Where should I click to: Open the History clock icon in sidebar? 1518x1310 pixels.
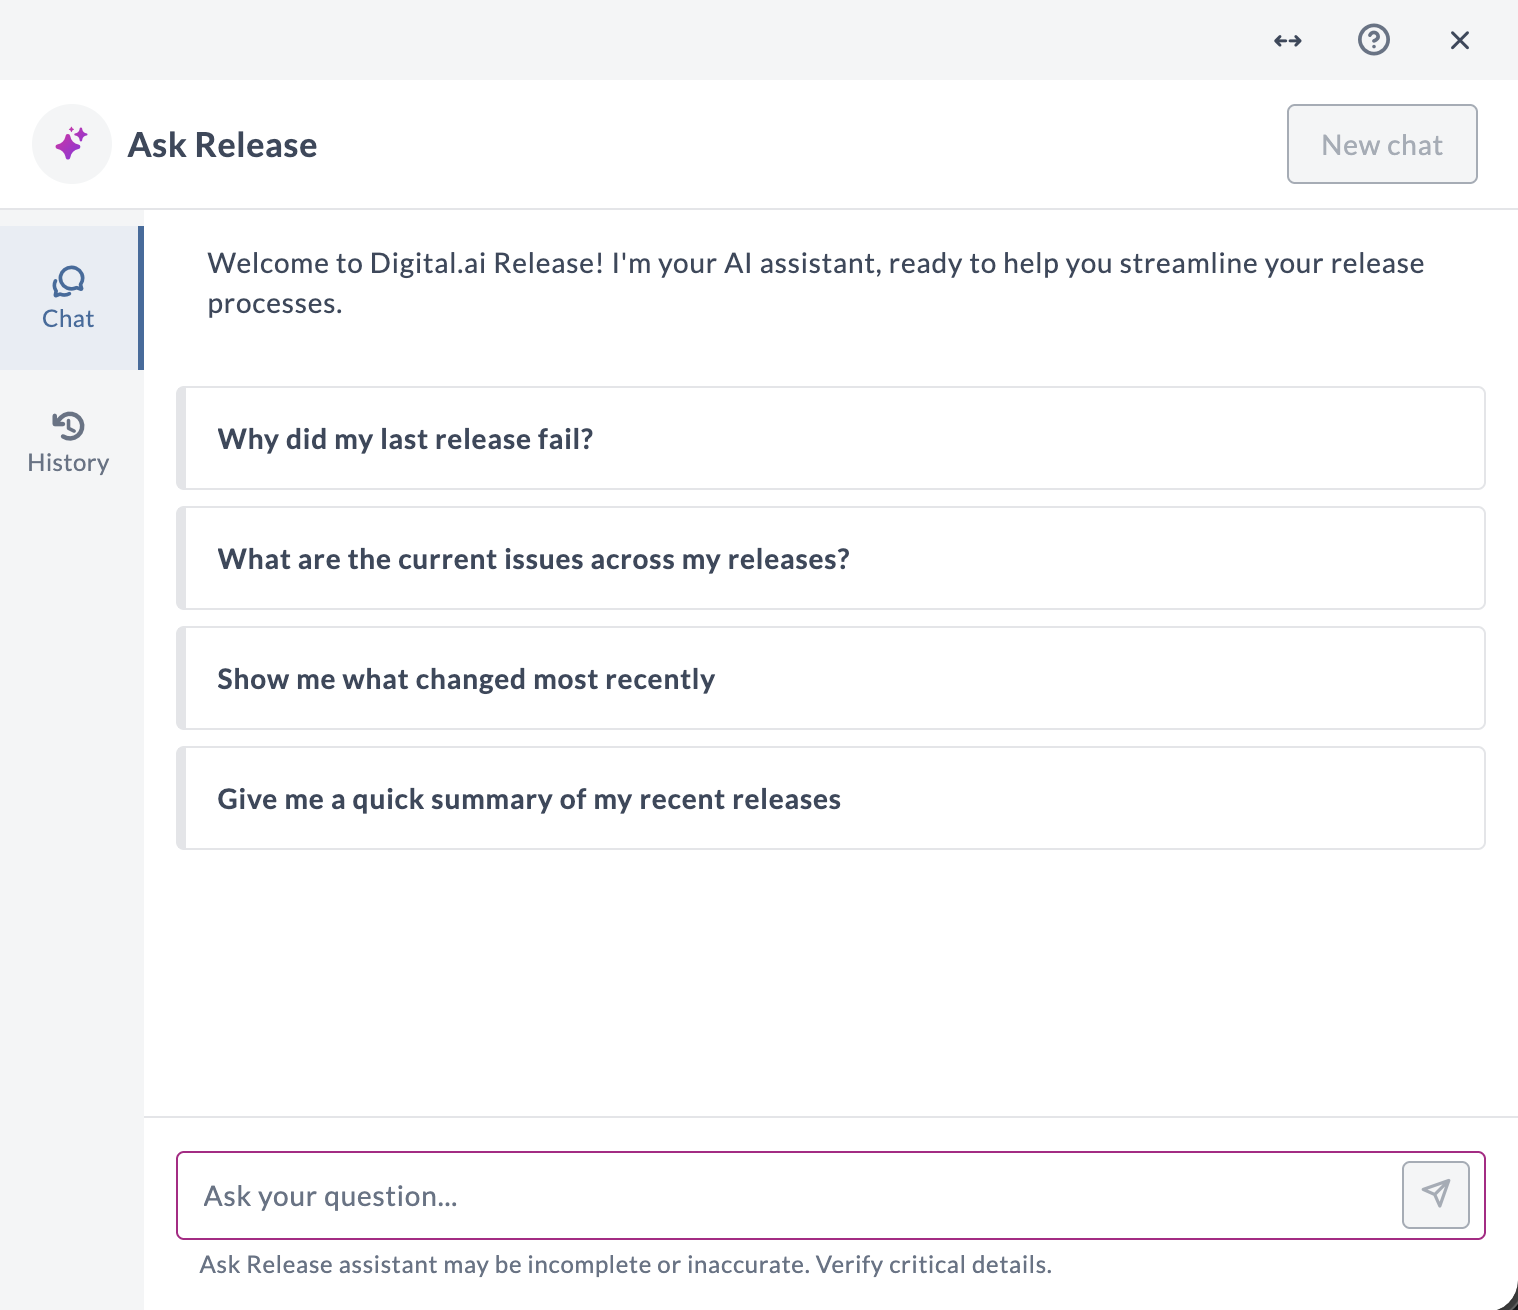pos(67,425)
